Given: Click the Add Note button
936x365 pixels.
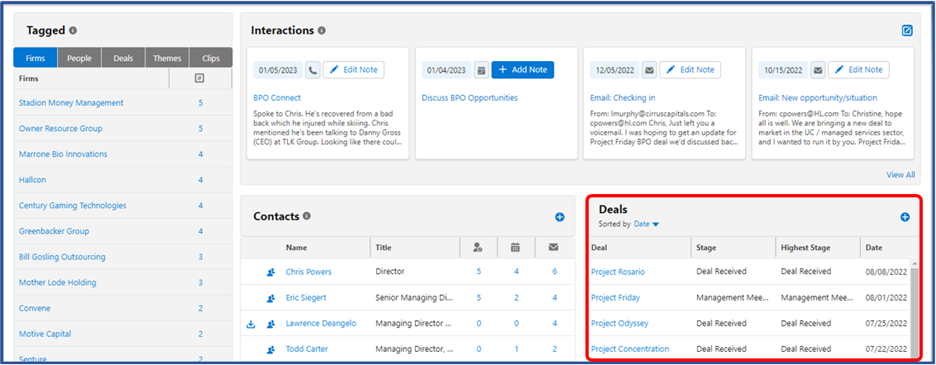Looking at the screenshot, I should tap(523, 70).
